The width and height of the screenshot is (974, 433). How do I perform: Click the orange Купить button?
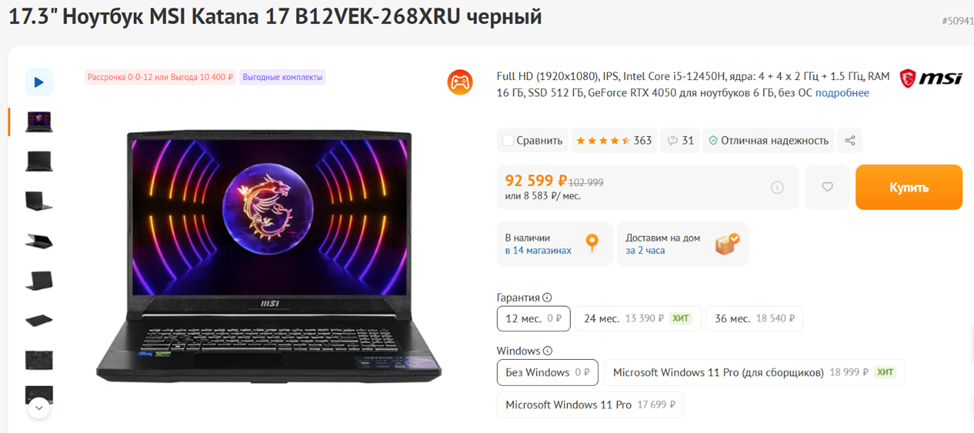coord(909,187)
